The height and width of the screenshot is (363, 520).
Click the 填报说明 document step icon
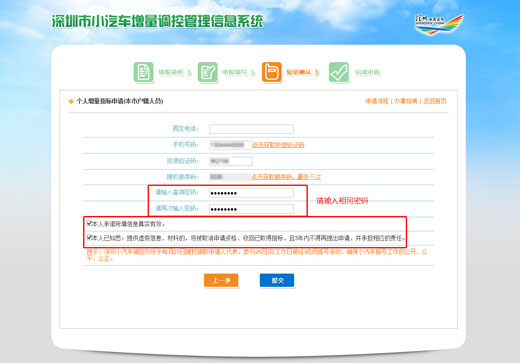point(143,72)
